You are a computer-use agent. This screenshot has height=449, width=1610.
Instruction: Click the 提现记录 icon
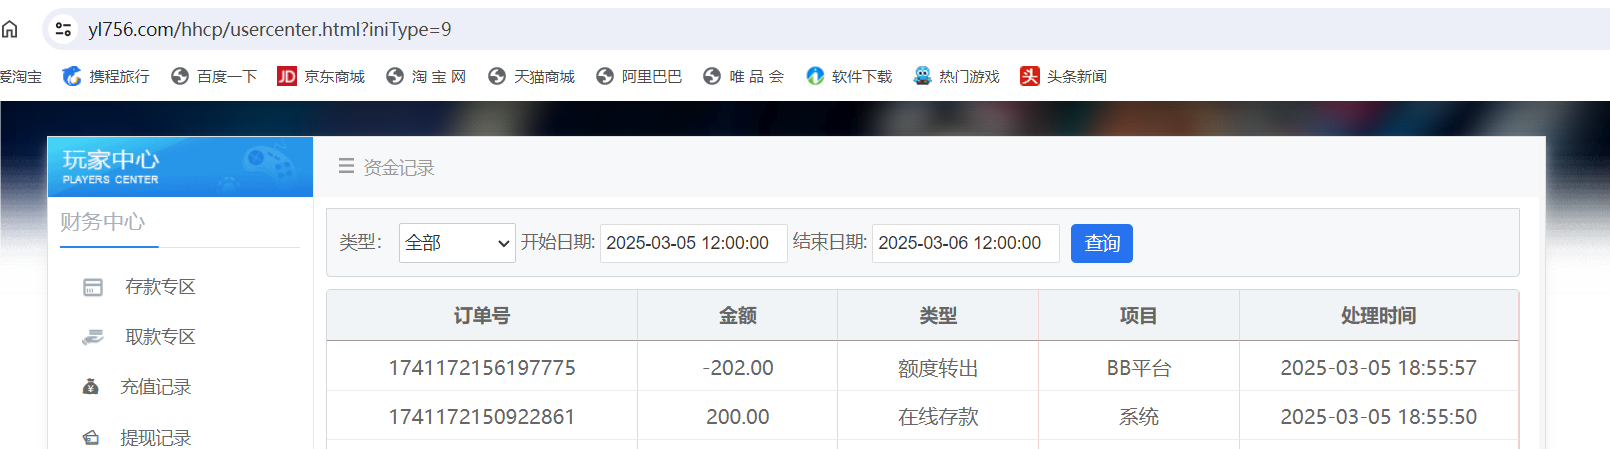pyautogui.click(x=91, y=437)
